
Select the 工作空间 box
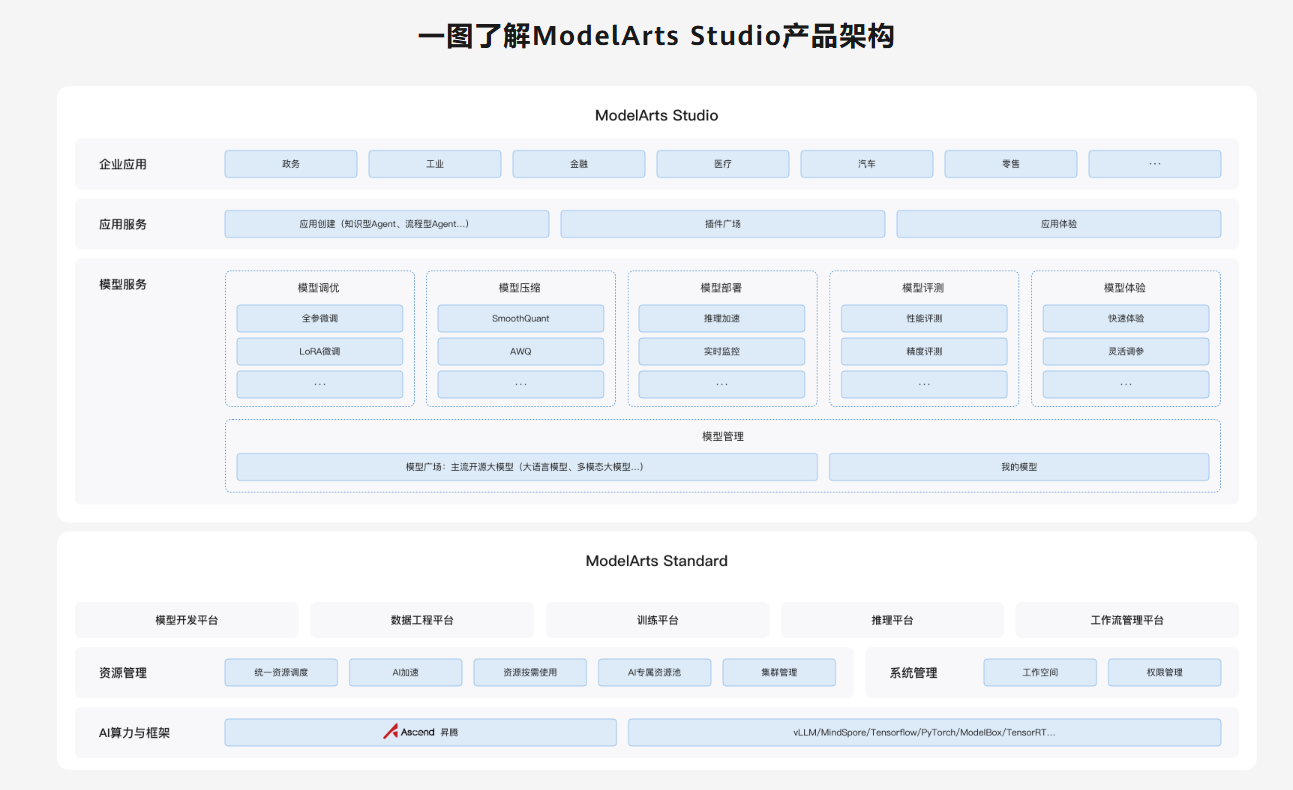click(x=1040, y=672)
